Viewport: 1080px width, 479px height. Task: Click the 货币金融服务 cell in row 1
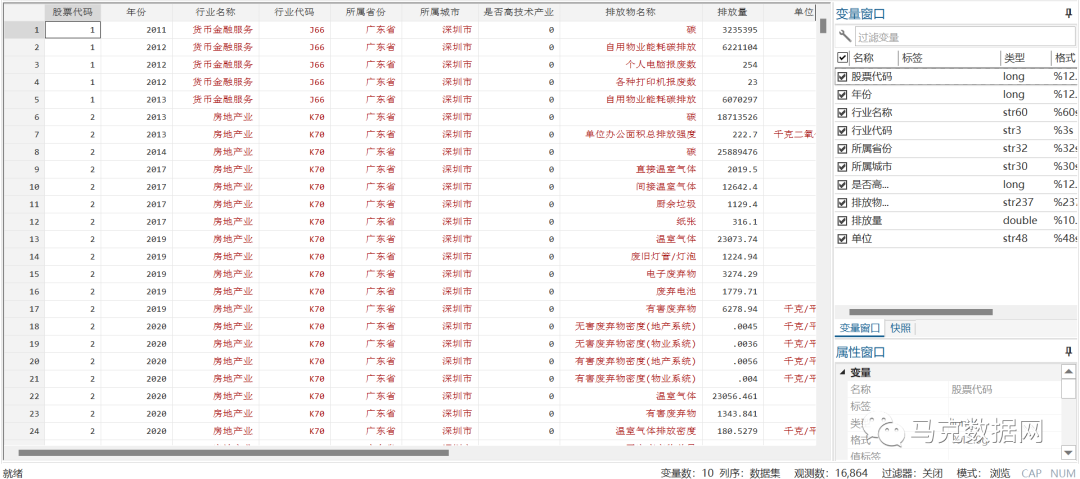[216, 30]
